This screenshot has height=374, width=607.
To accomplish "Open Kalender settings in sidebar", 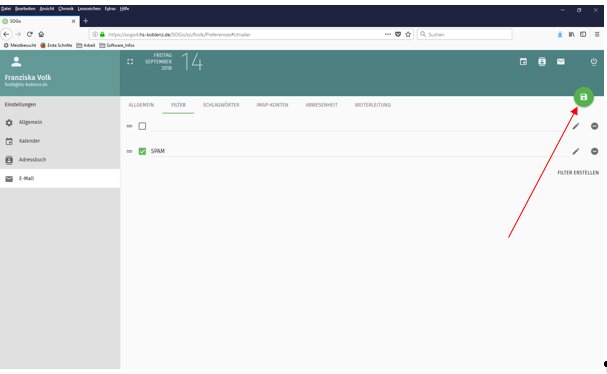I will click(60, 141).
